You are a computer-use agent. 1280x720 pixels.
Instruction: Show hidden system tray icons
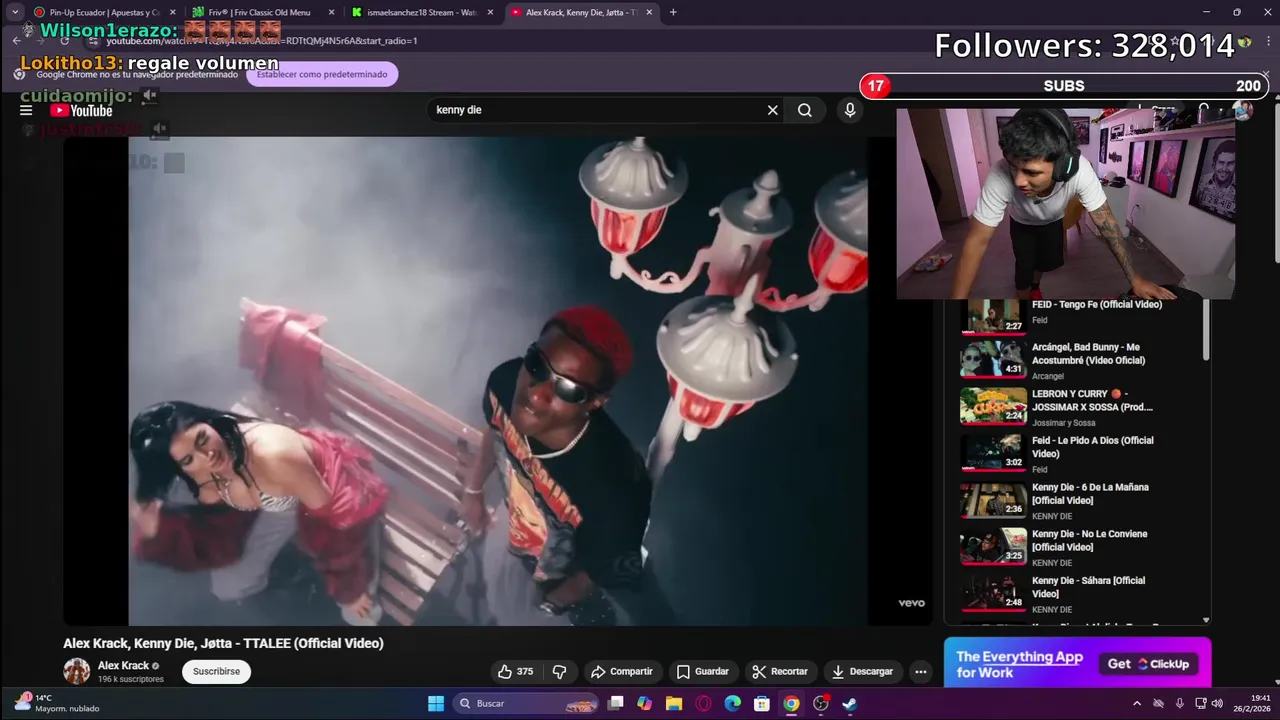click(1137, 704)
